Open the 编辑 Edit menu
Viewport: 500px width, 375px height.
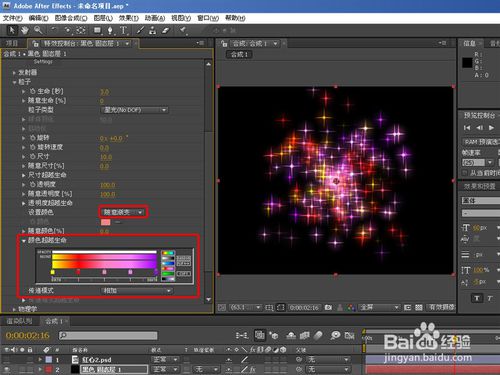[x=38, y=18]
